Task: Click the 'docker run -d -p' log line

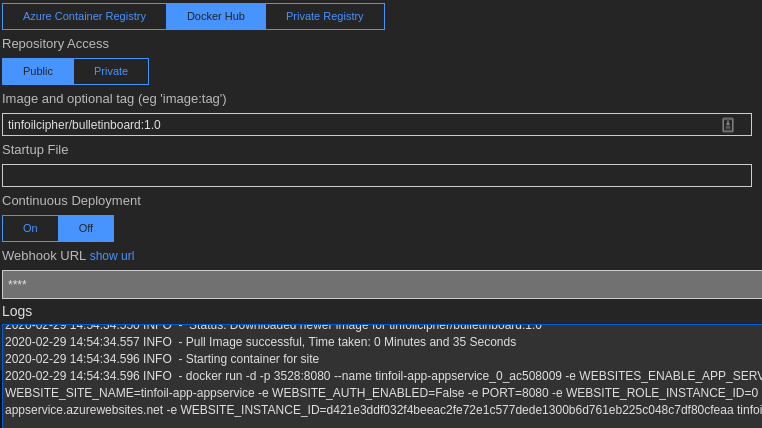Action: 380,376
